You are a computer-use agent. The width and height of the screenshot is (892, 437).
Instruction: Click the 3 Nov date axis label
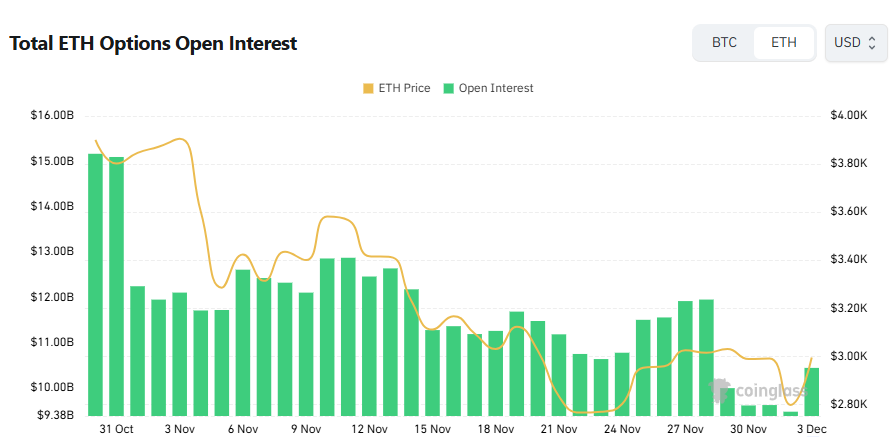(x=179, y=429)
